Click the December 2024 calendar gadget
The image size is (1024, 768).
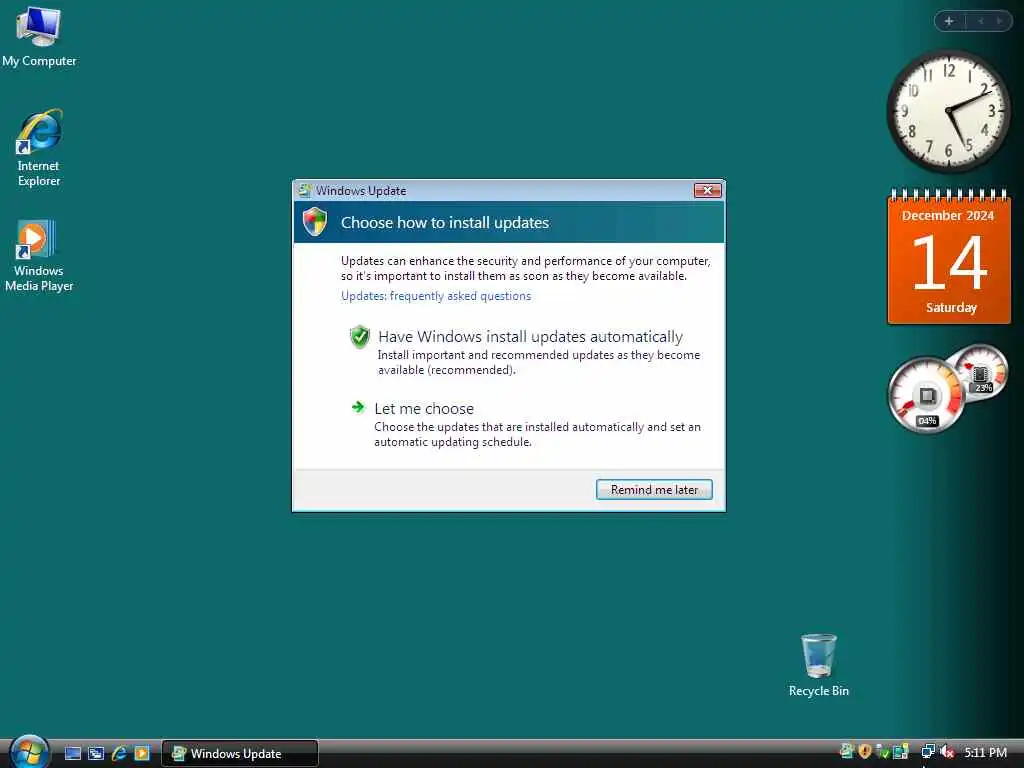(x=949, y=257)
